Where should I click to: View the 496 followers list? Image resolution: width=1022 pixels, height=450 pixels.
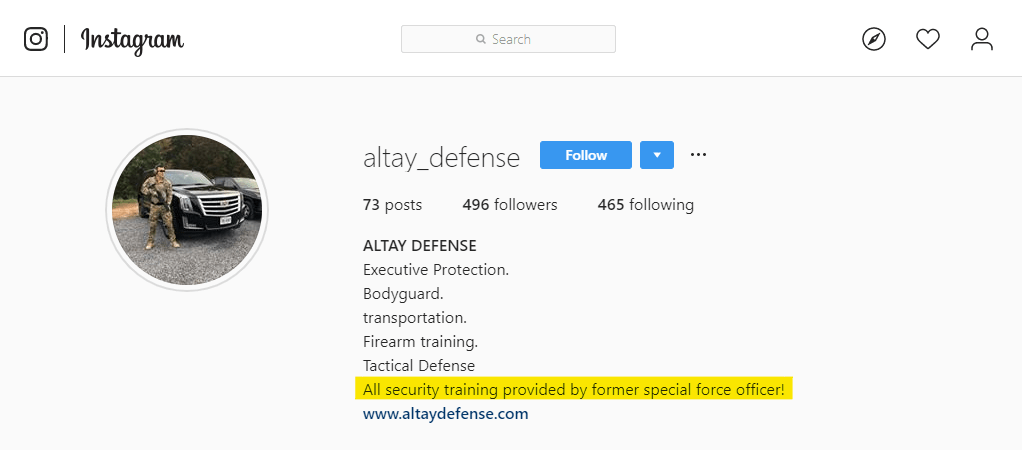coord(510,205)
